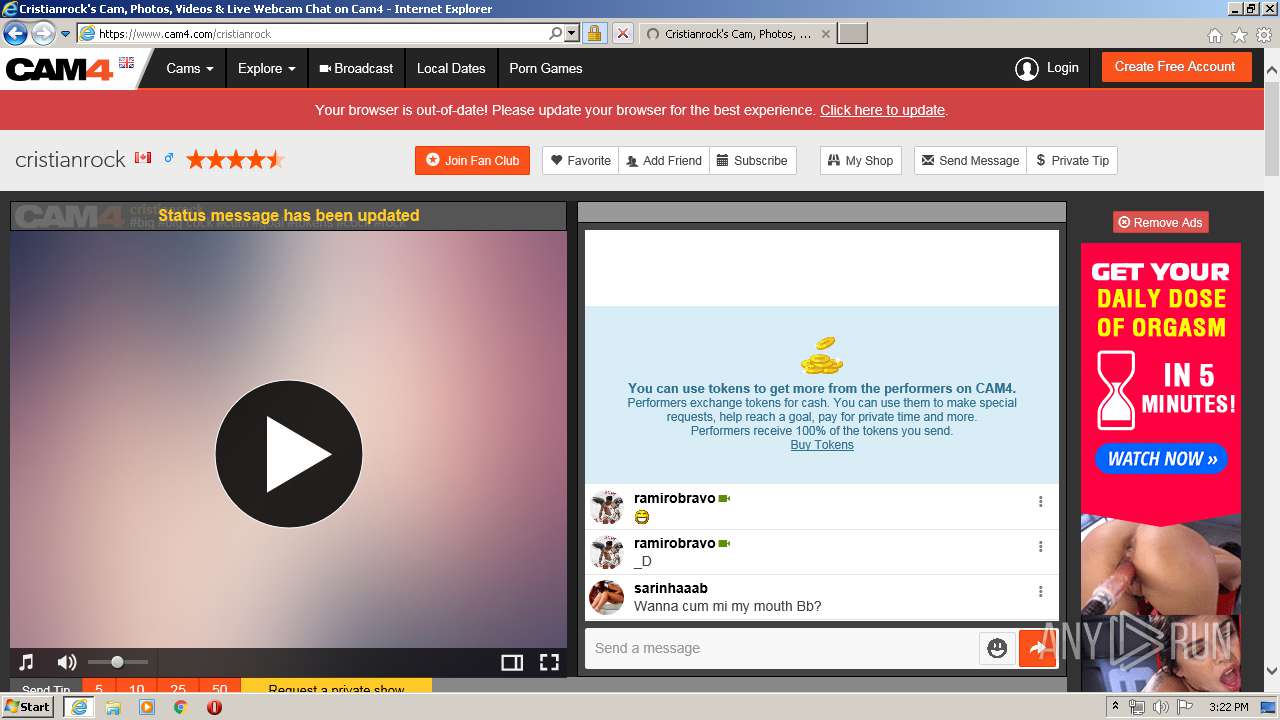Open My Shop
The width and height of the screenshot is (1280, 720).
pos(860,160)
